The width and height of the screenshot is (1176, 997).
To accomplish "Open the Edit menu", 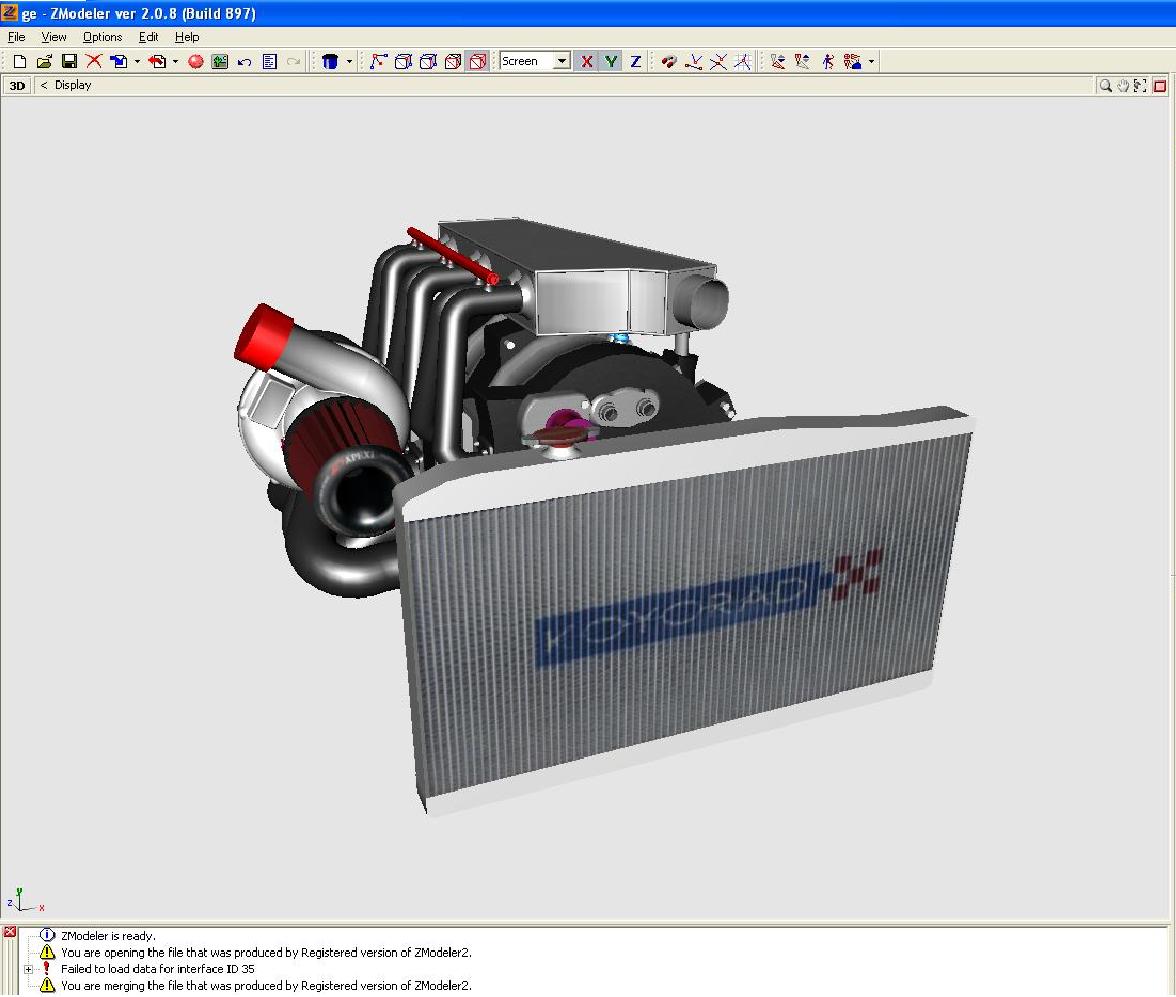I will point(148,37).
